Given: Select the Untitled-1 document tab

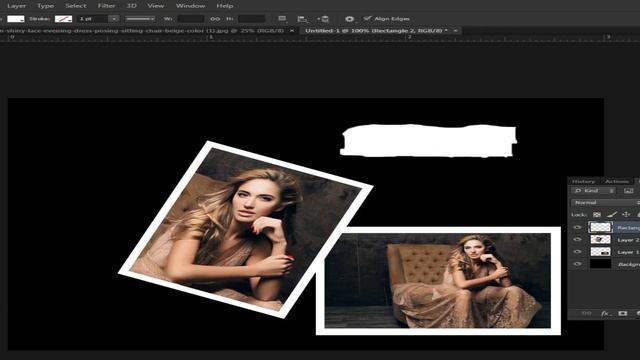Looking at the screenshot, I should (x=376, y=31).
